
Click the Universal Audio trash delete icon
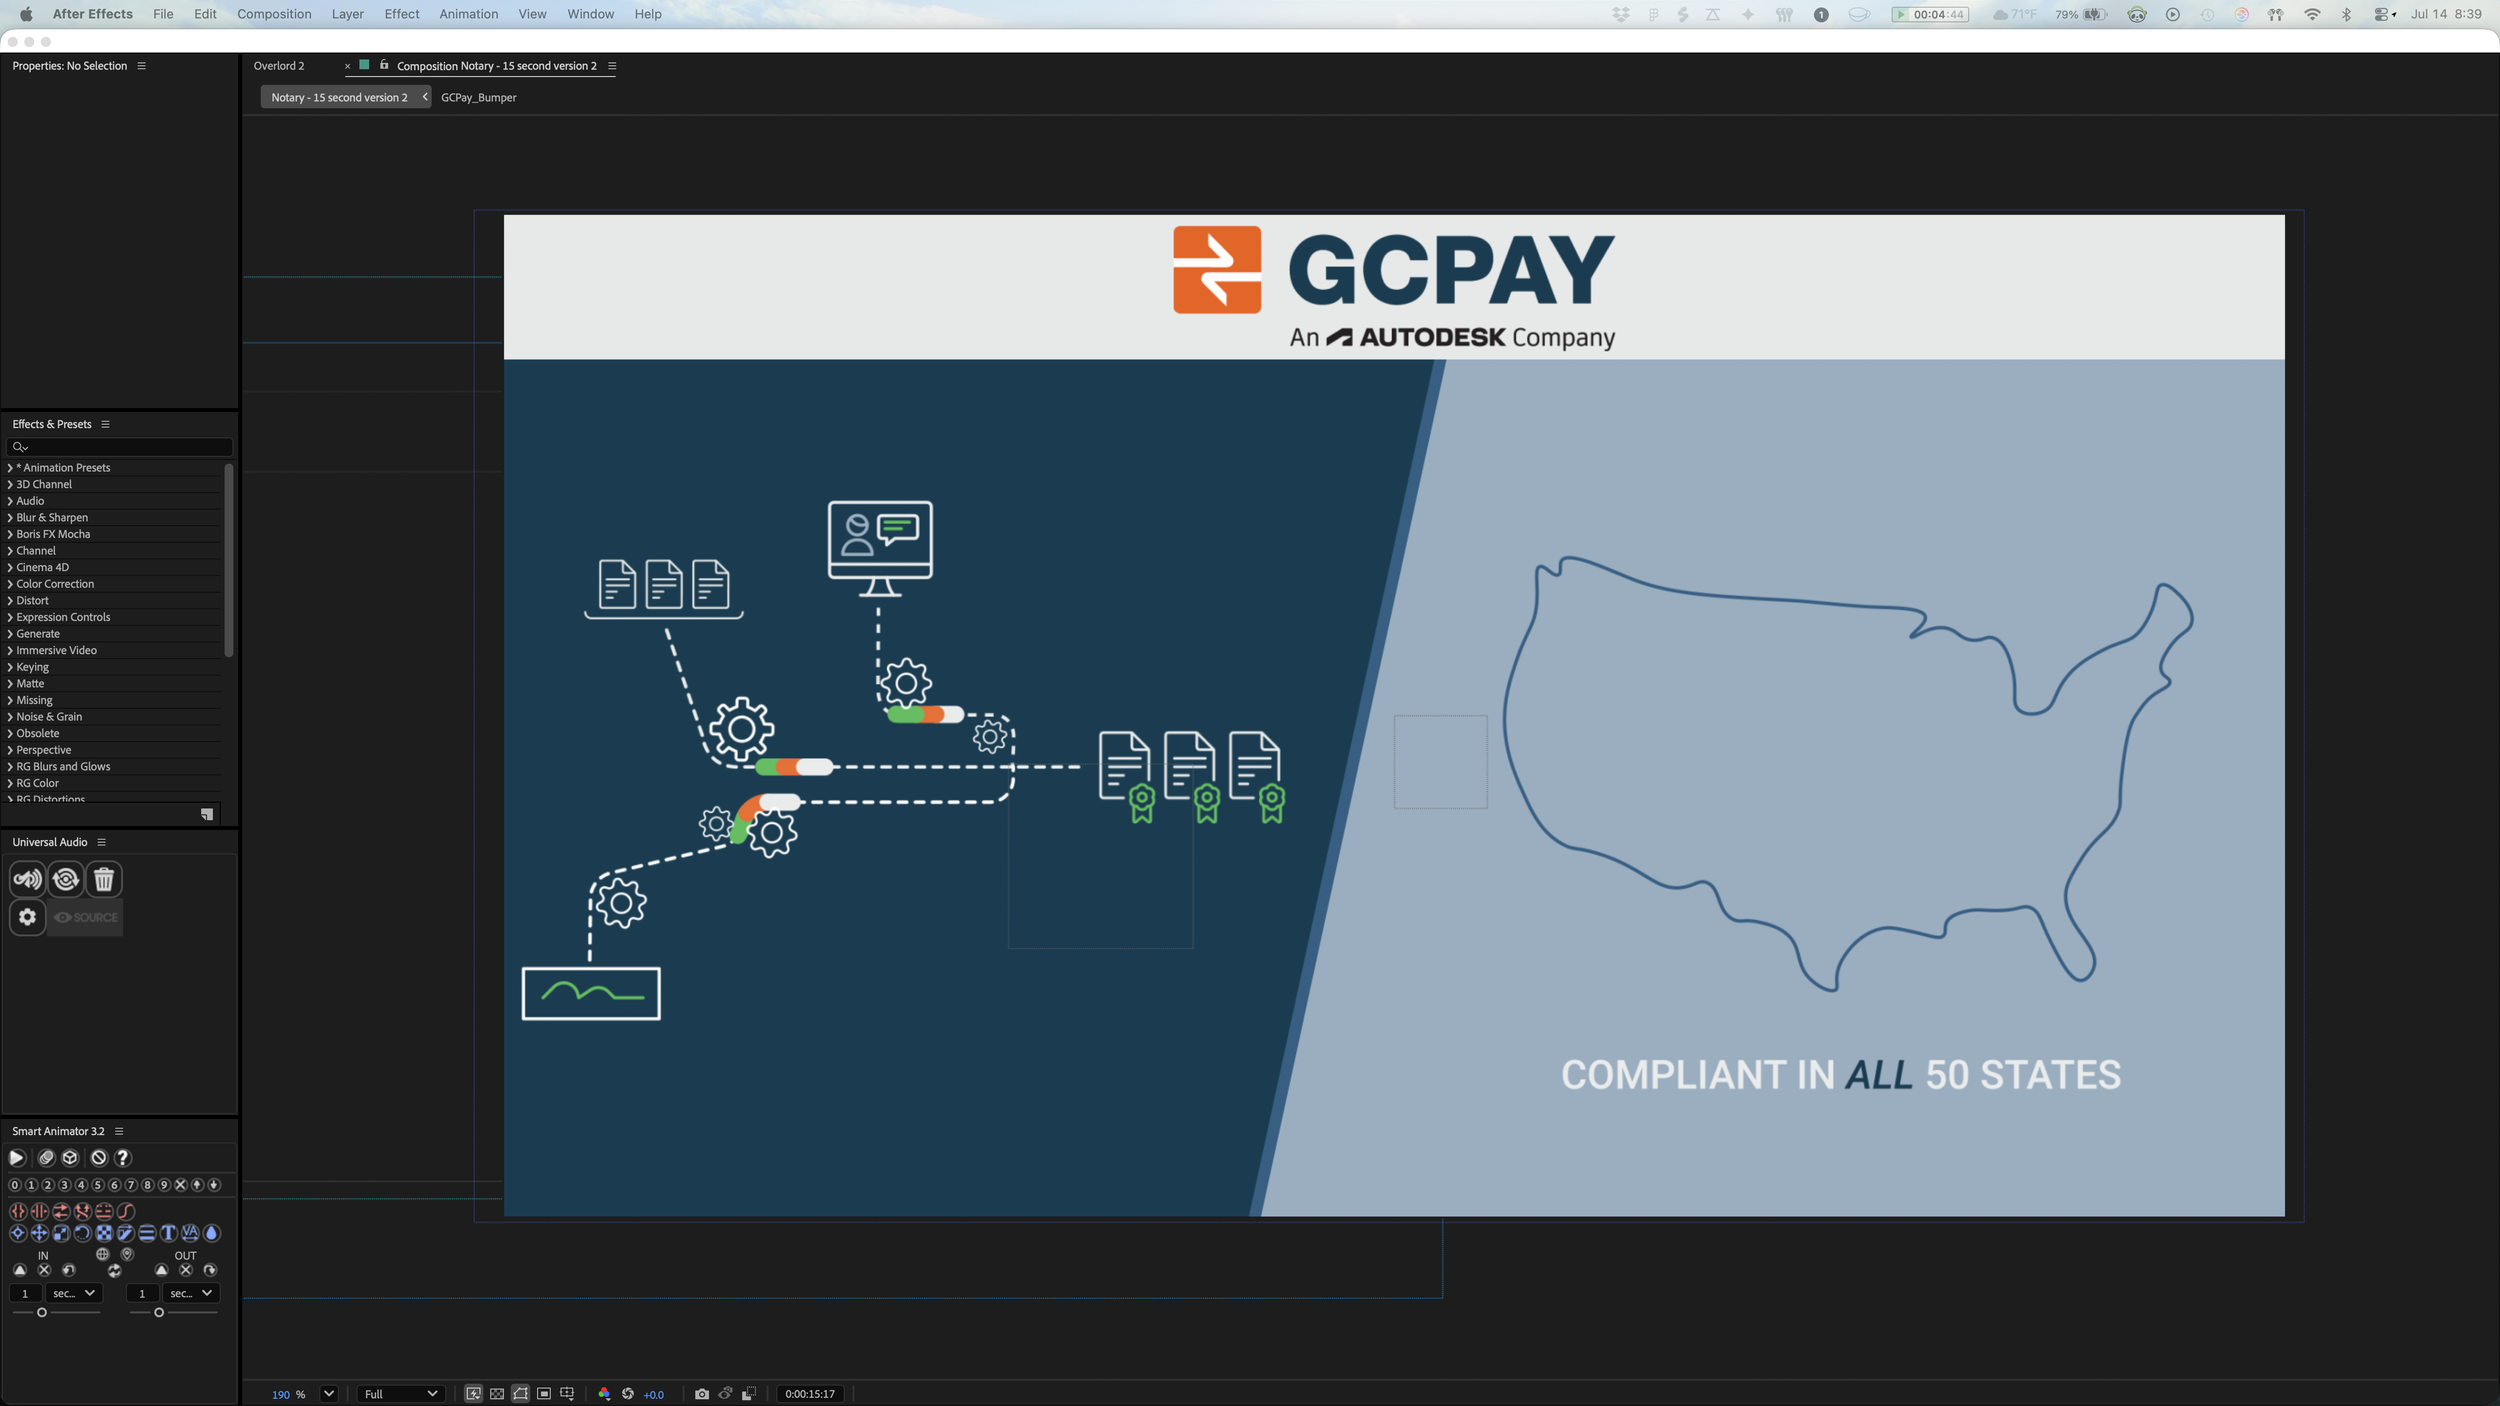tap(104, 879)
